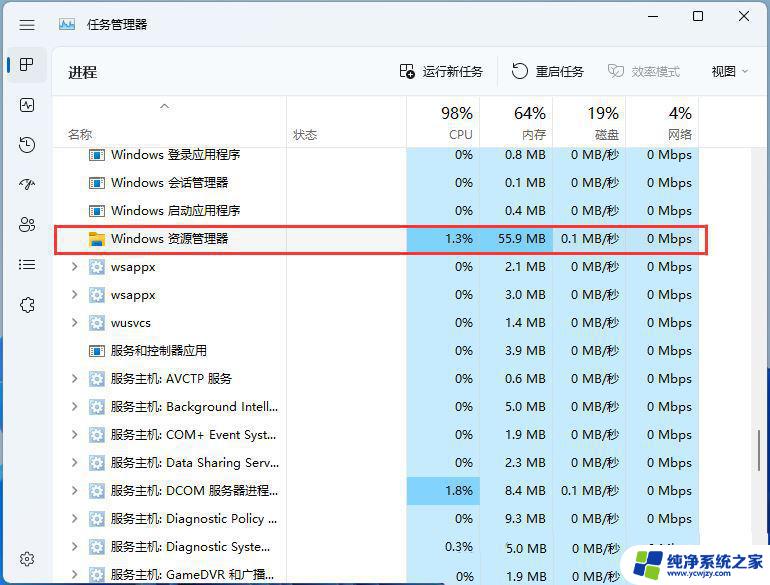Collapse the column header using the up chevron

coord(165,106)
